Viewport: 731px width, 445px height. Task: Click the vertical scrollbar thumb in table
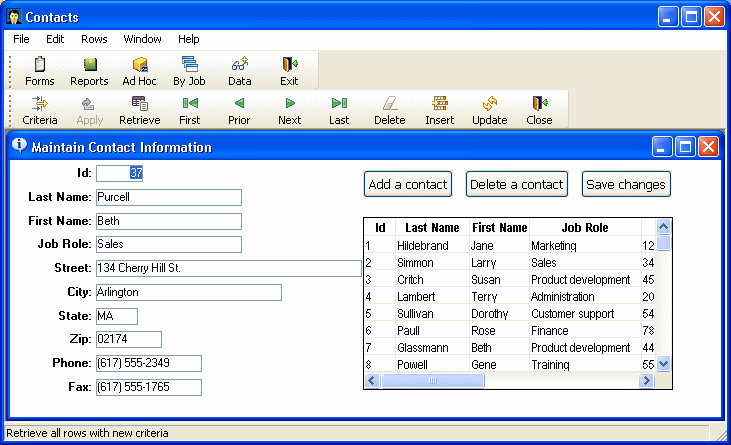pos(663,243)
